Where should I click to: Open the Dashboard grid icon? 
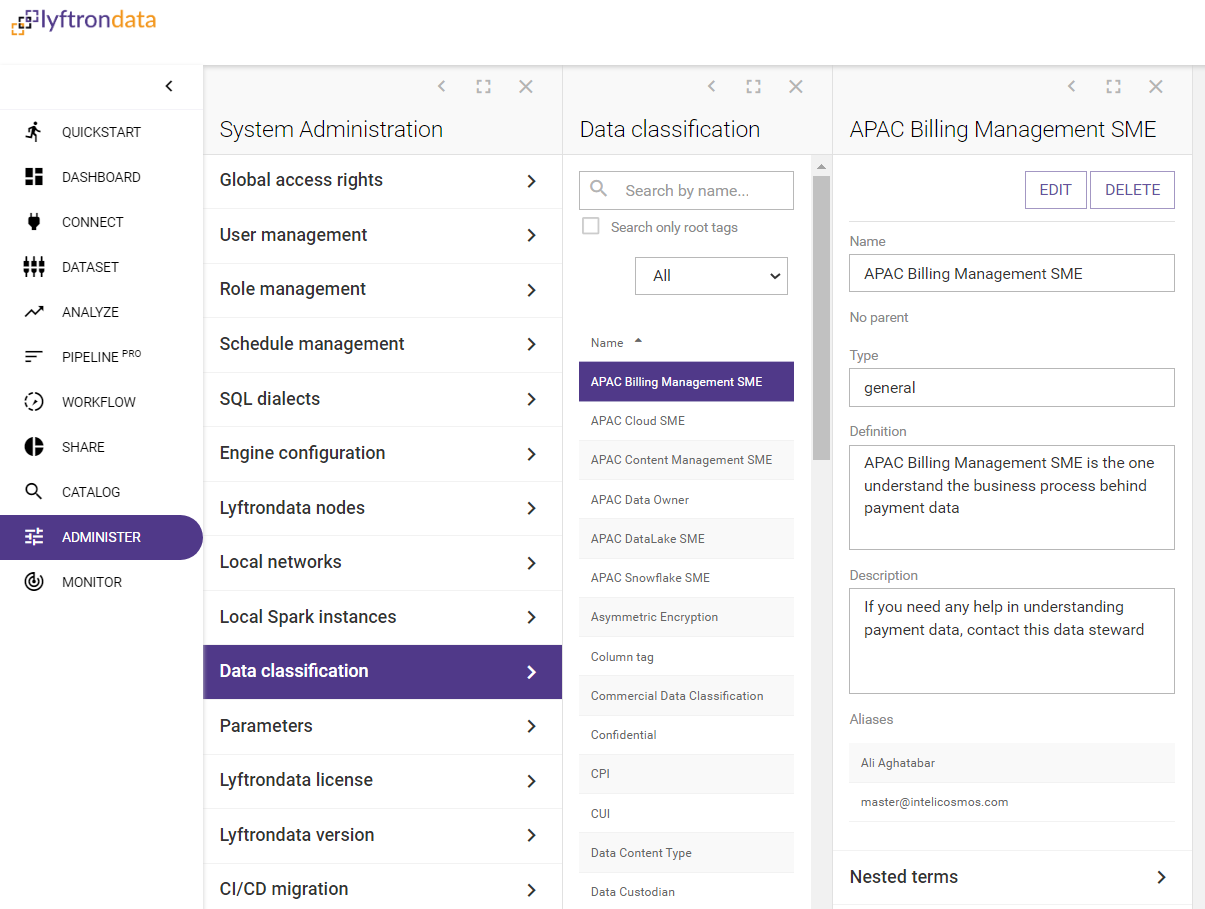coord(34,177)
